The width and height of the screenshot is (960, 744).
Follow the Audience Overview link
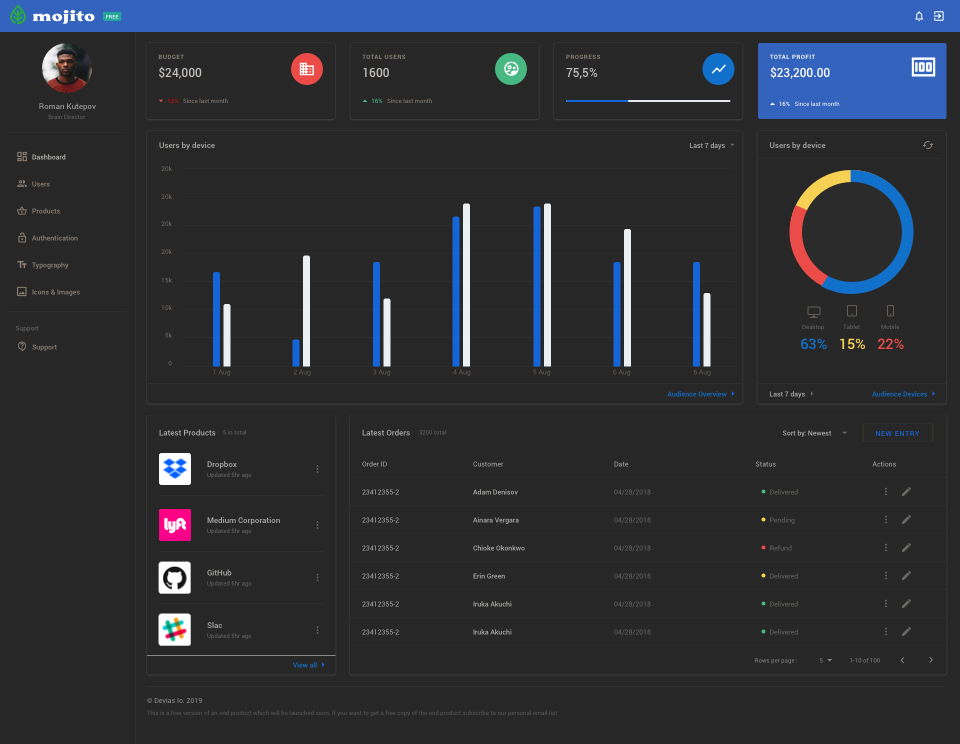(700, 394)
